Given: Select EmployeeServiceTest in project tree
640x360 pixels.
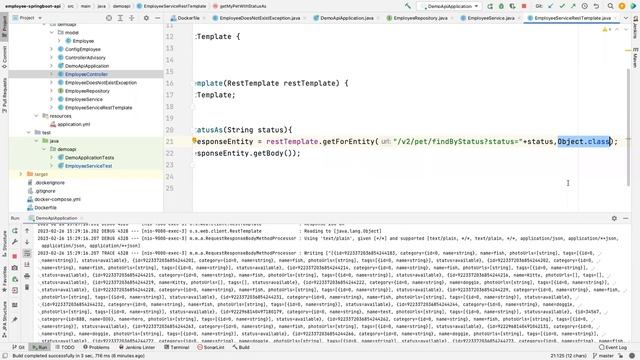Looking at the screenshot, I should (x=88, y=166).
